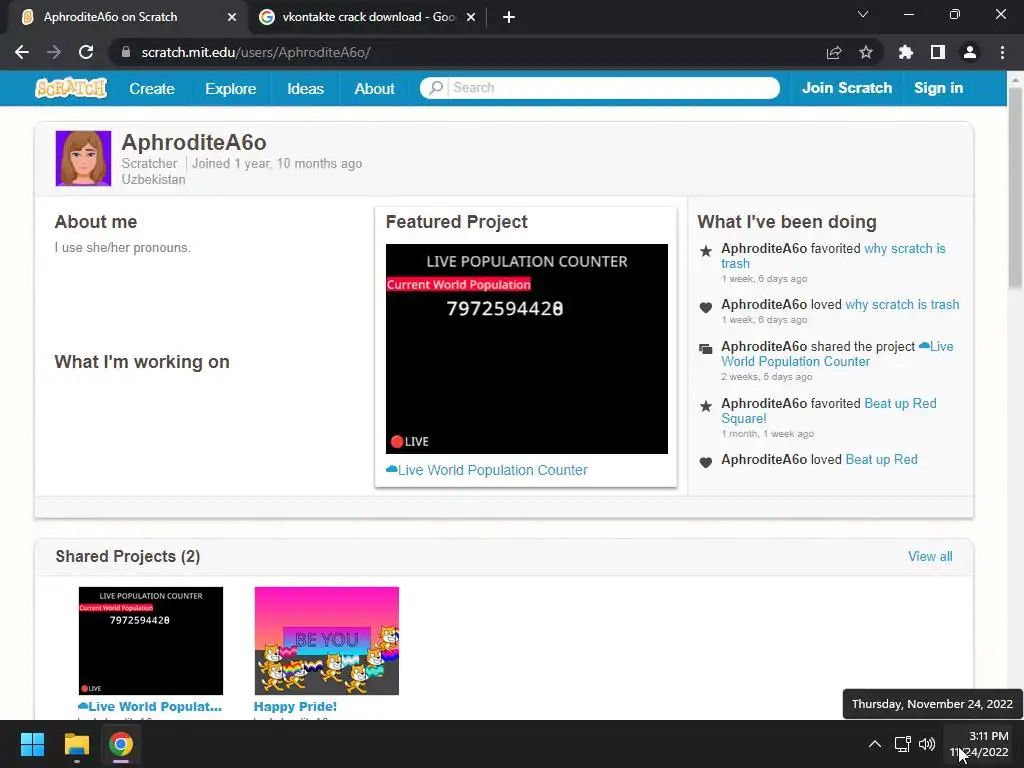Viewport: 1024px width, 768px height.
Task: Click the padlock site info icon
Action: click(126, 52)
